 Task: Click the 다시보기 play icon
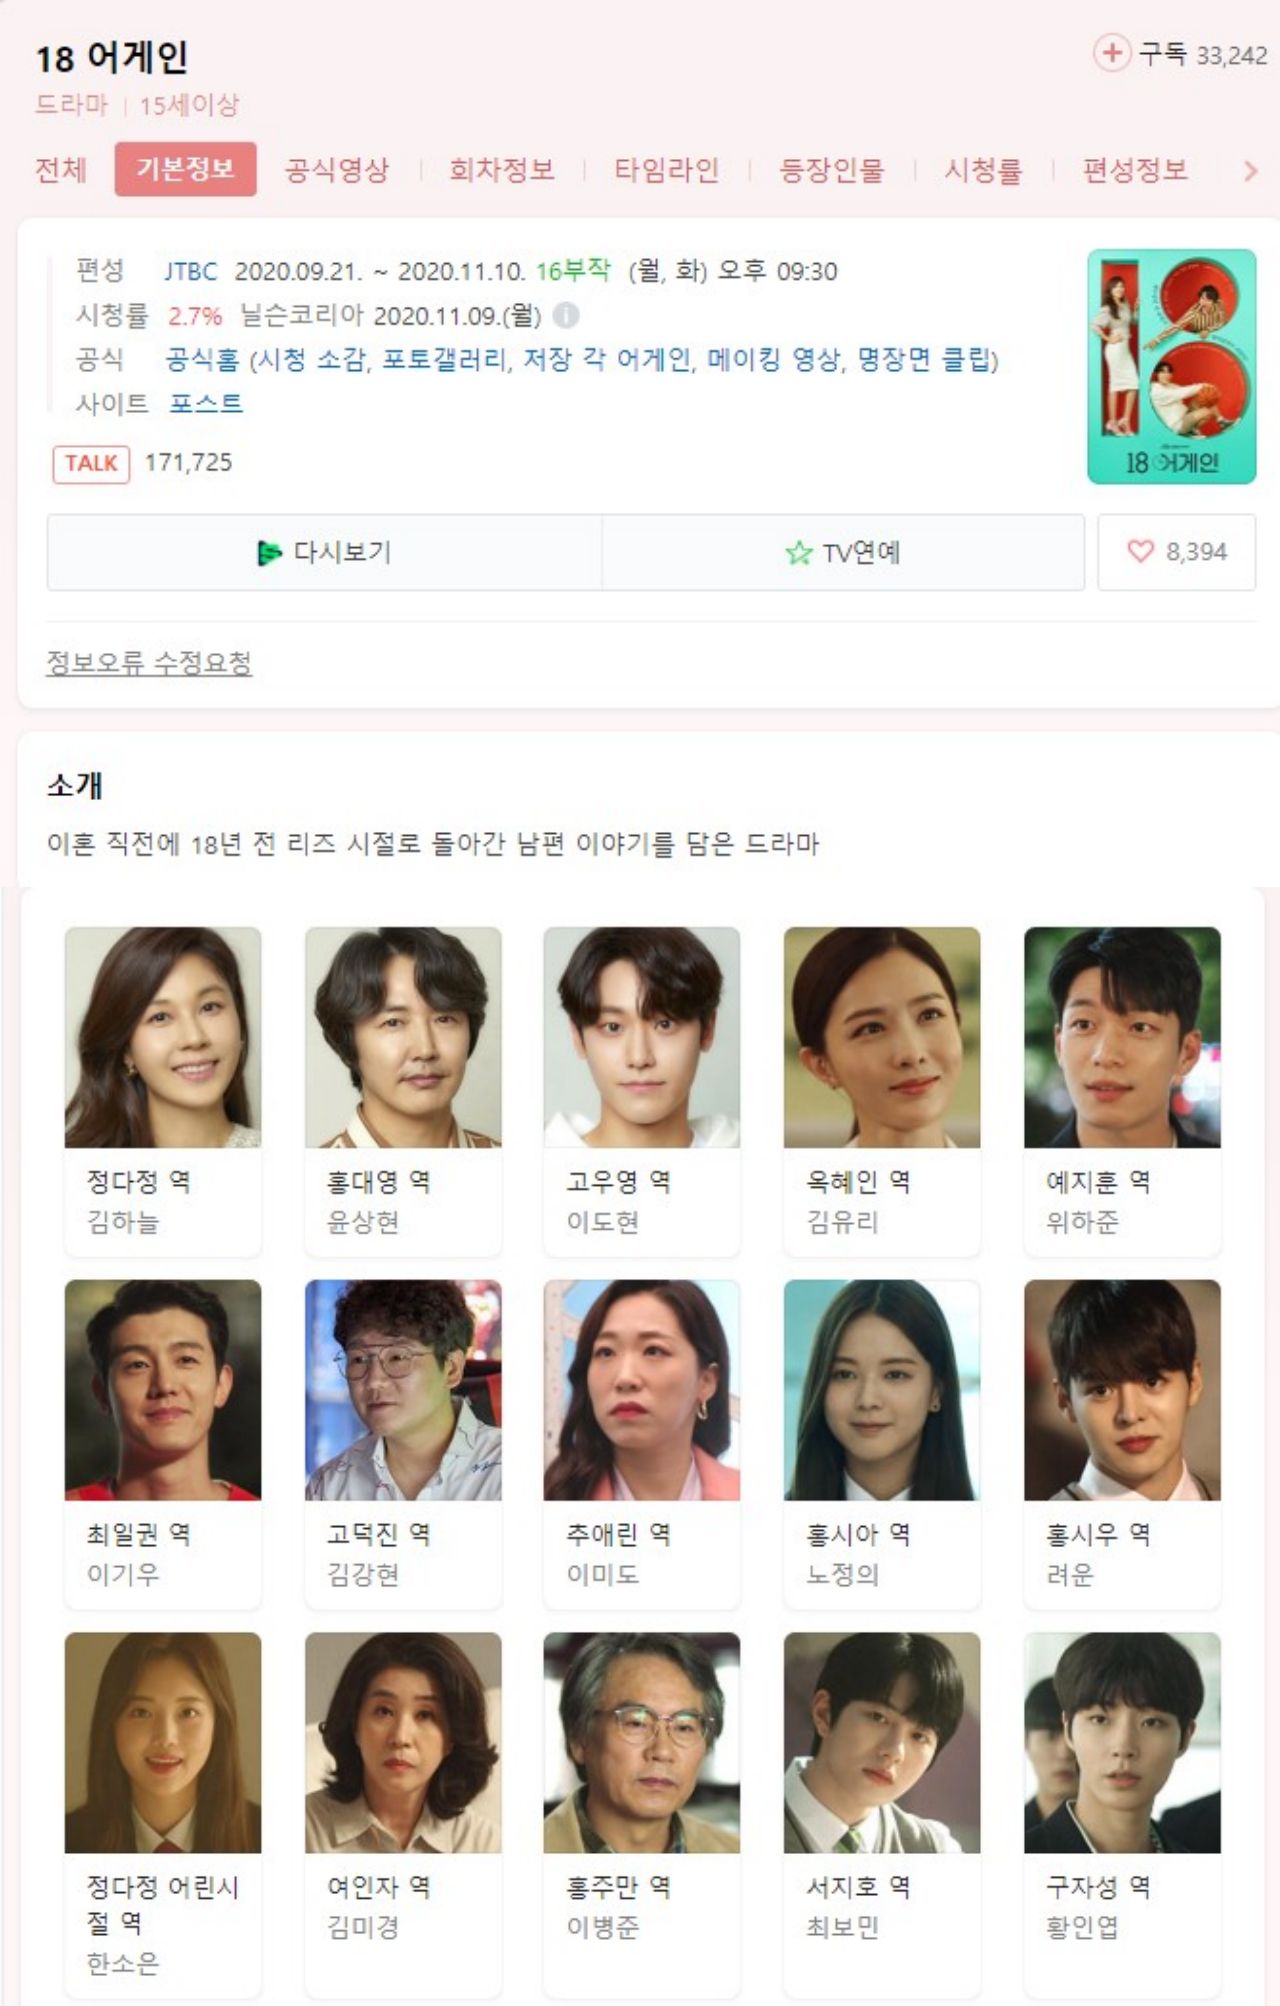pos(269,552)
